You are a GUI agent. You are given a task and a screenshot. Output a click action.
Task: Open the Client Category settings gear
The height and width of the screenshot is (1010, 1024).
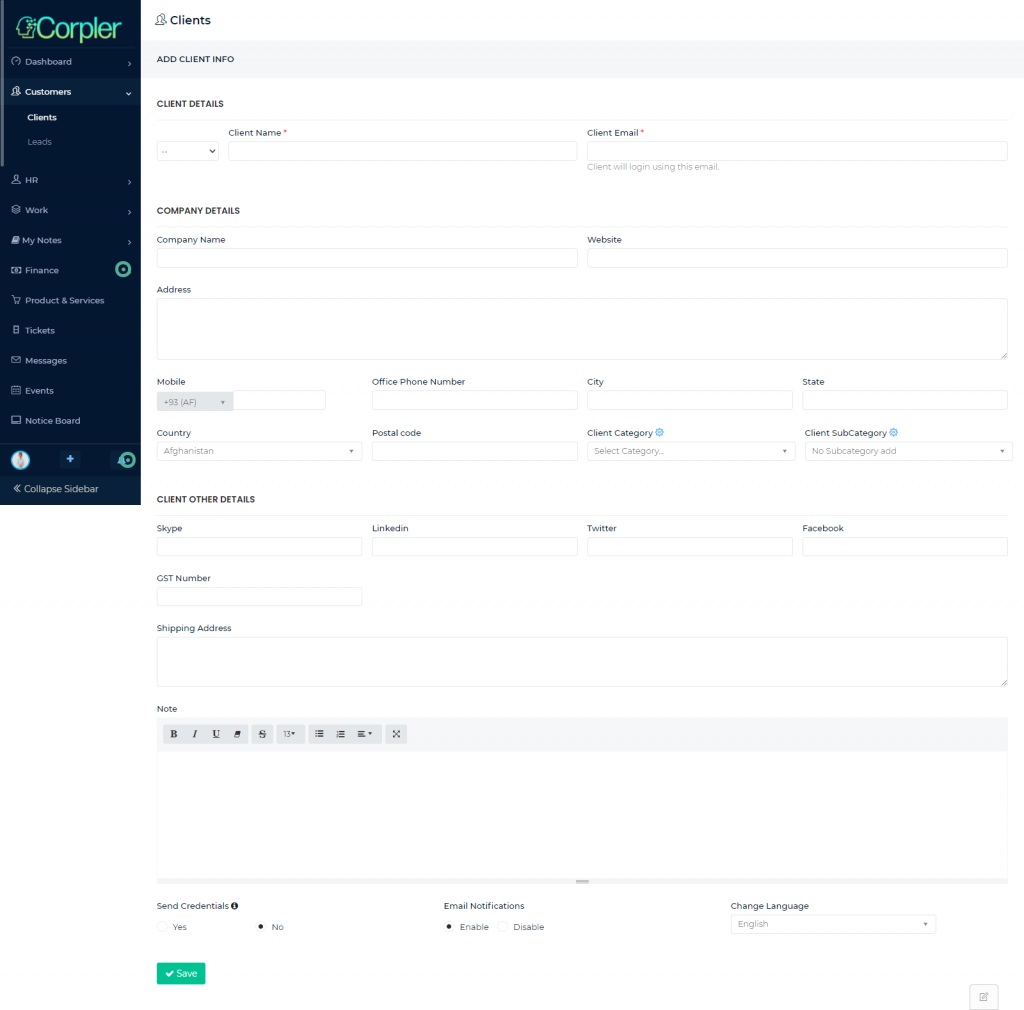tap(658, 432)
